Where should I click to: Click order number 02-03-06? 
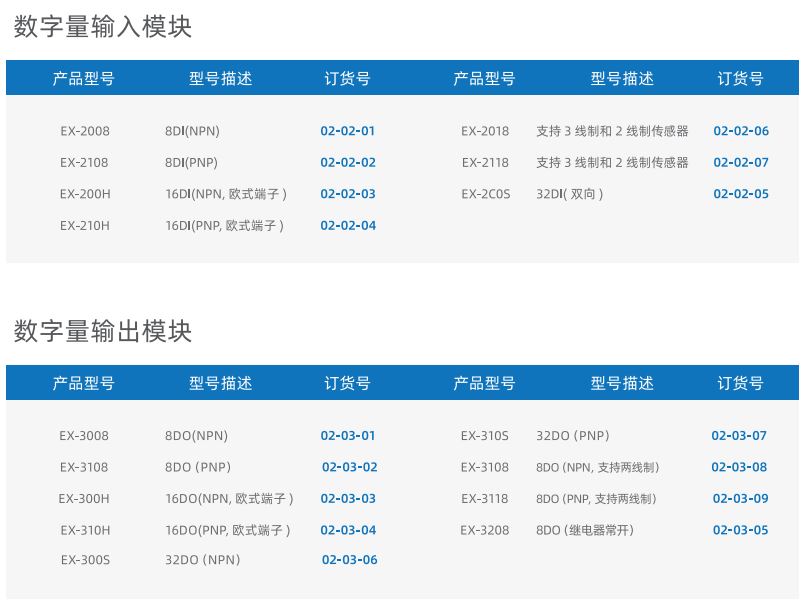coord(349,560)
